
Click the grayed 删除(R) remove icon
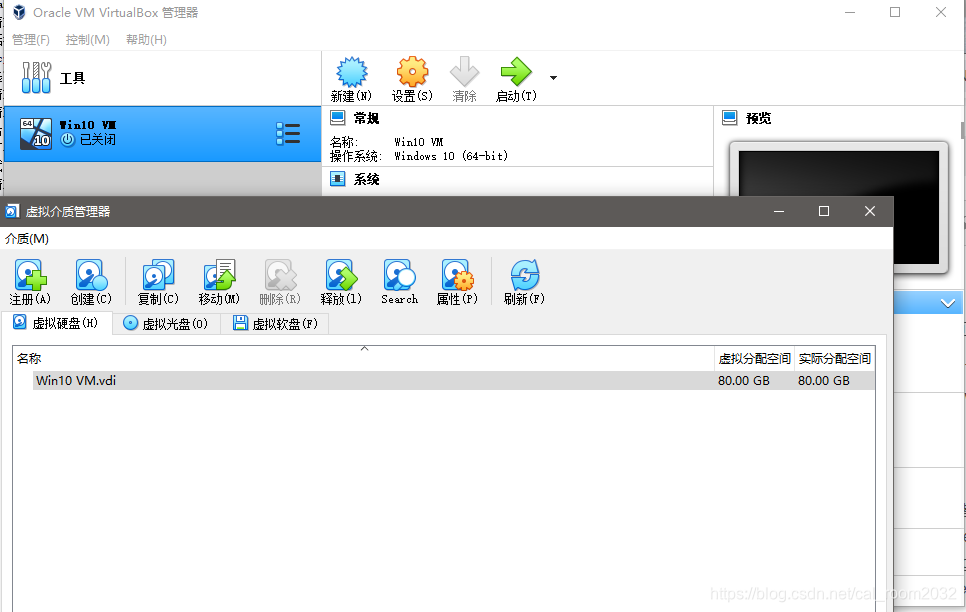pos(280,275)
